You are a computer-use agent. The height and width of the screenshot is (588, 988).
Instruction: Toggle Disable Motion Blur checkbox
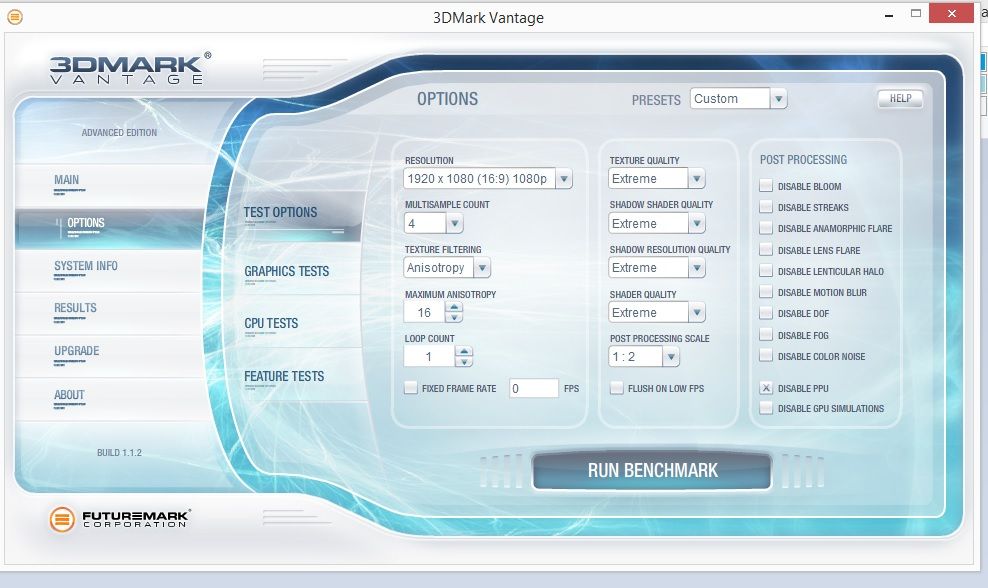pos(766,292)
